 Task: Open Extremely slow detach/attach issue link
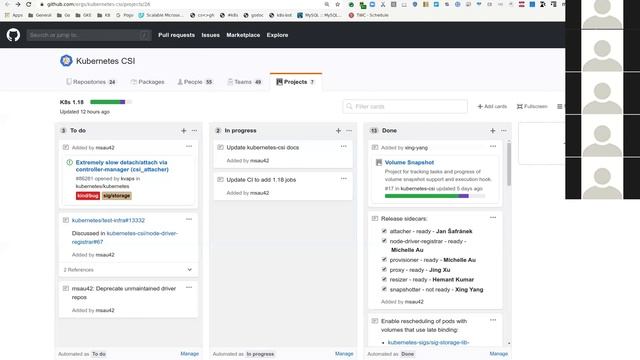[122, 166]
